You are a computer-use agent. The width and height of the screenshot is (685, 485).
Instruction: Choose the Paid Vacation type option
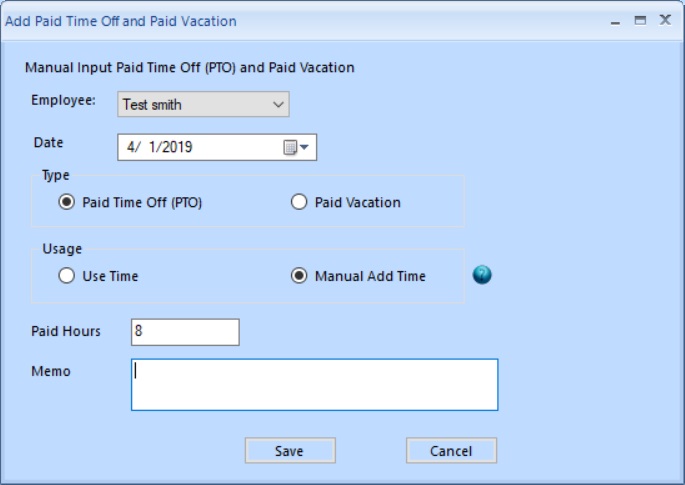coord(299,202)
